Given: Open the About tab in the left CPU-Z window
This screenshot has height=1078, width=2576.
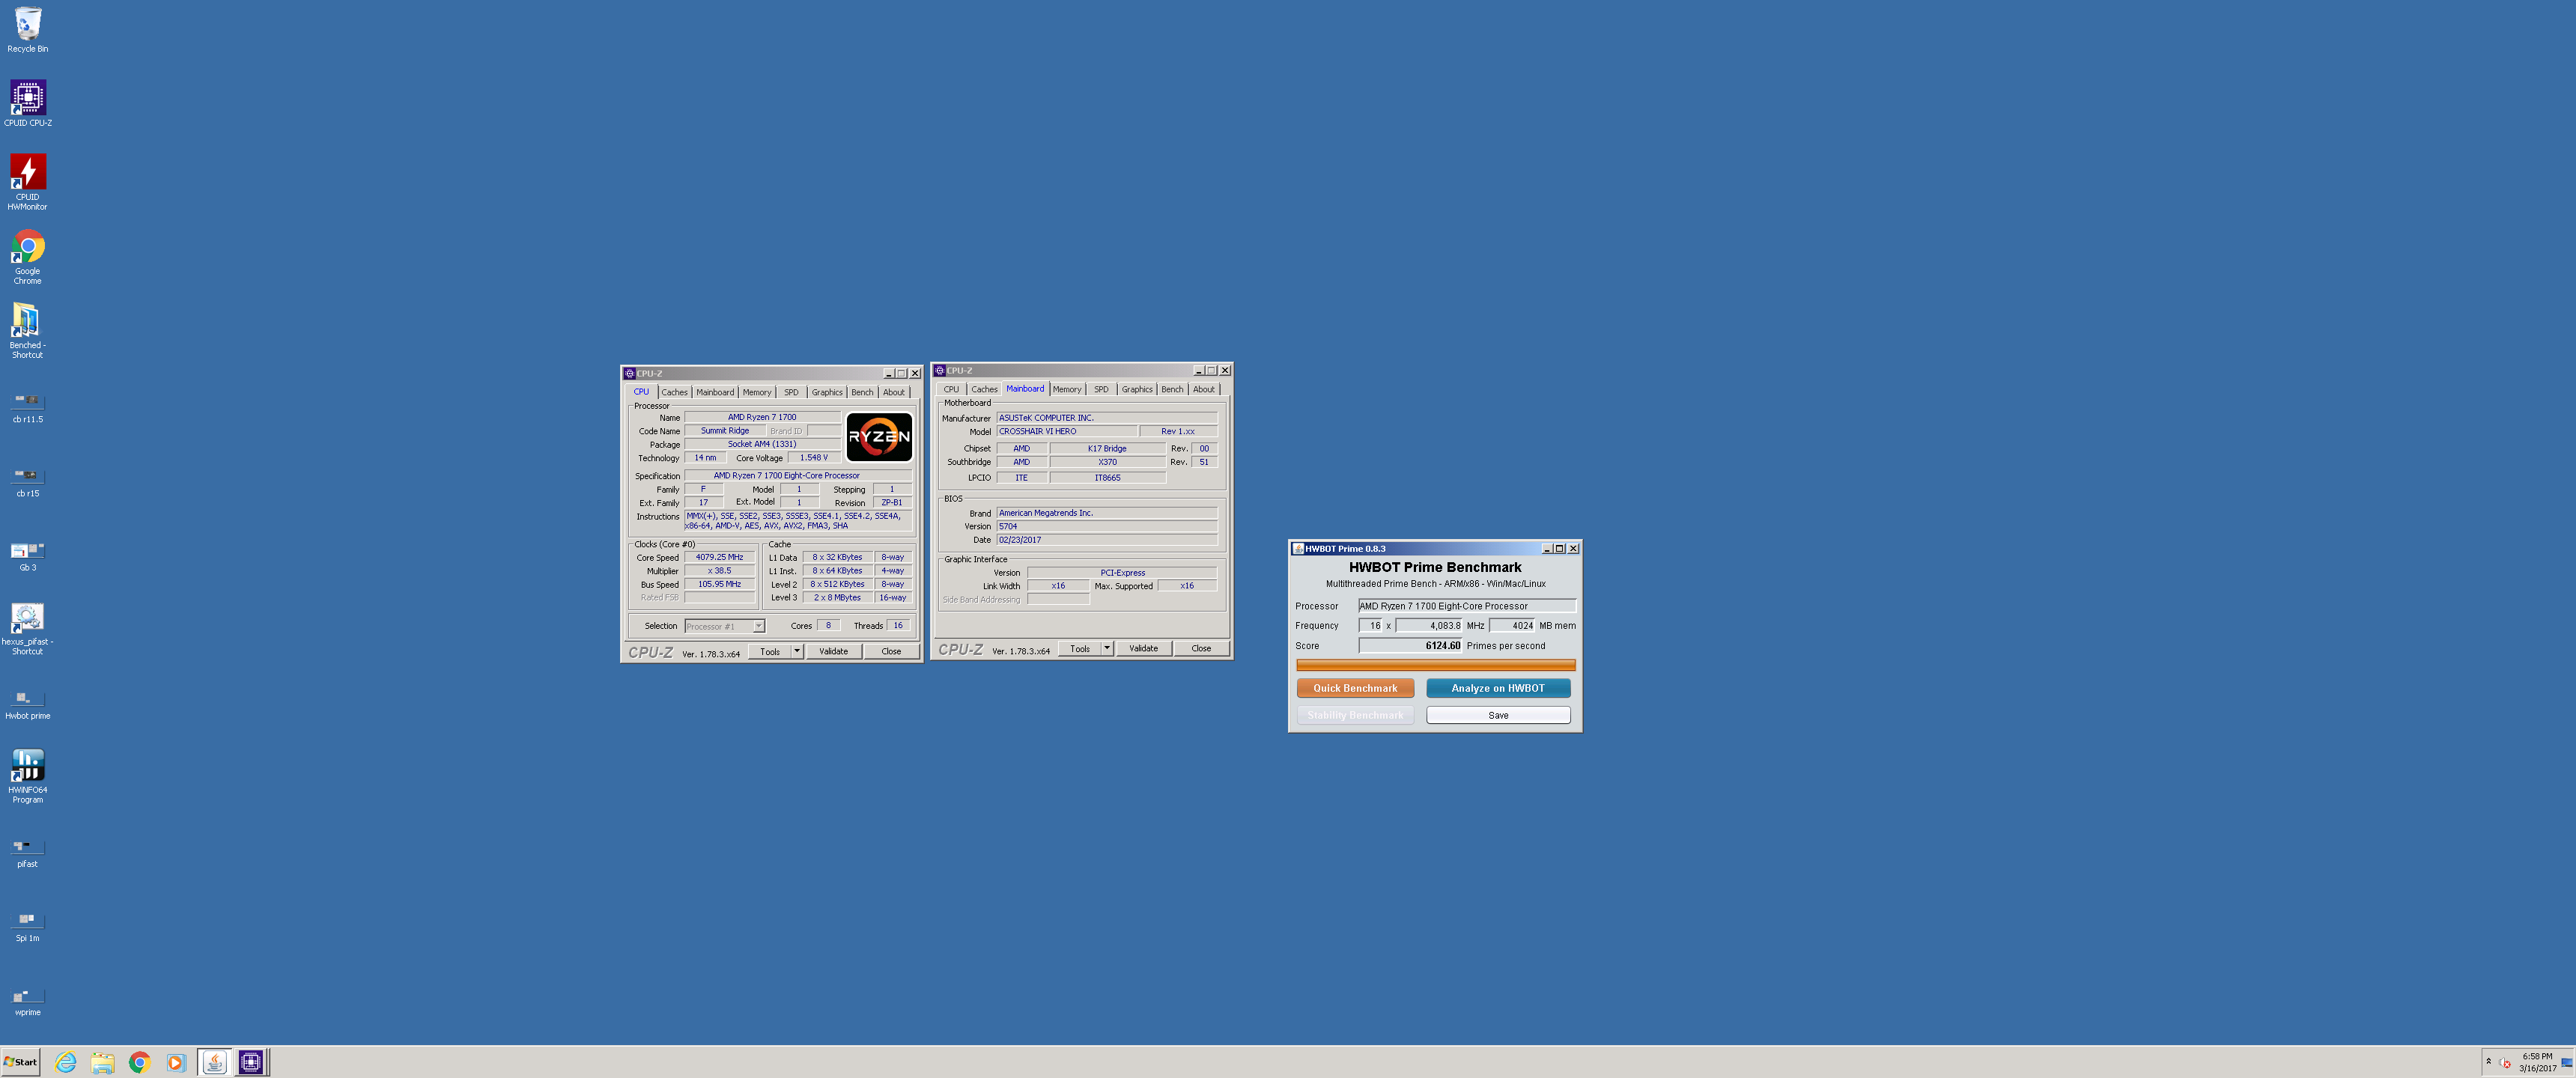Looking at the screenshot, I should pos(894,392).
